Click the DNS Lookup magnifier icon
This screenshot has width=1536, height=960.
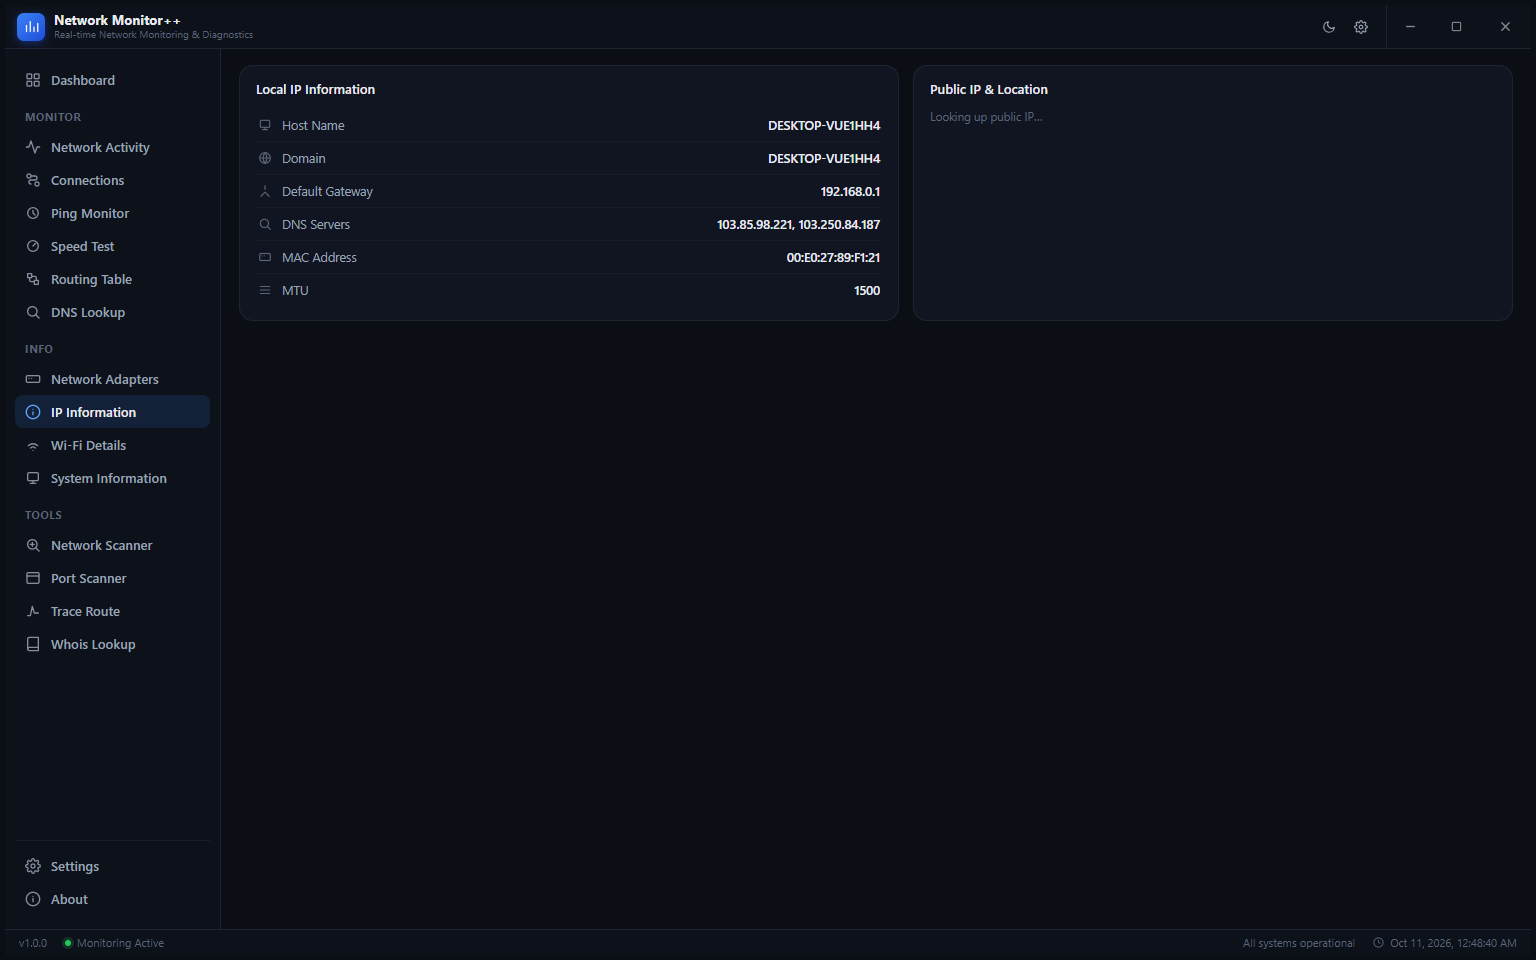click(33, 312)
